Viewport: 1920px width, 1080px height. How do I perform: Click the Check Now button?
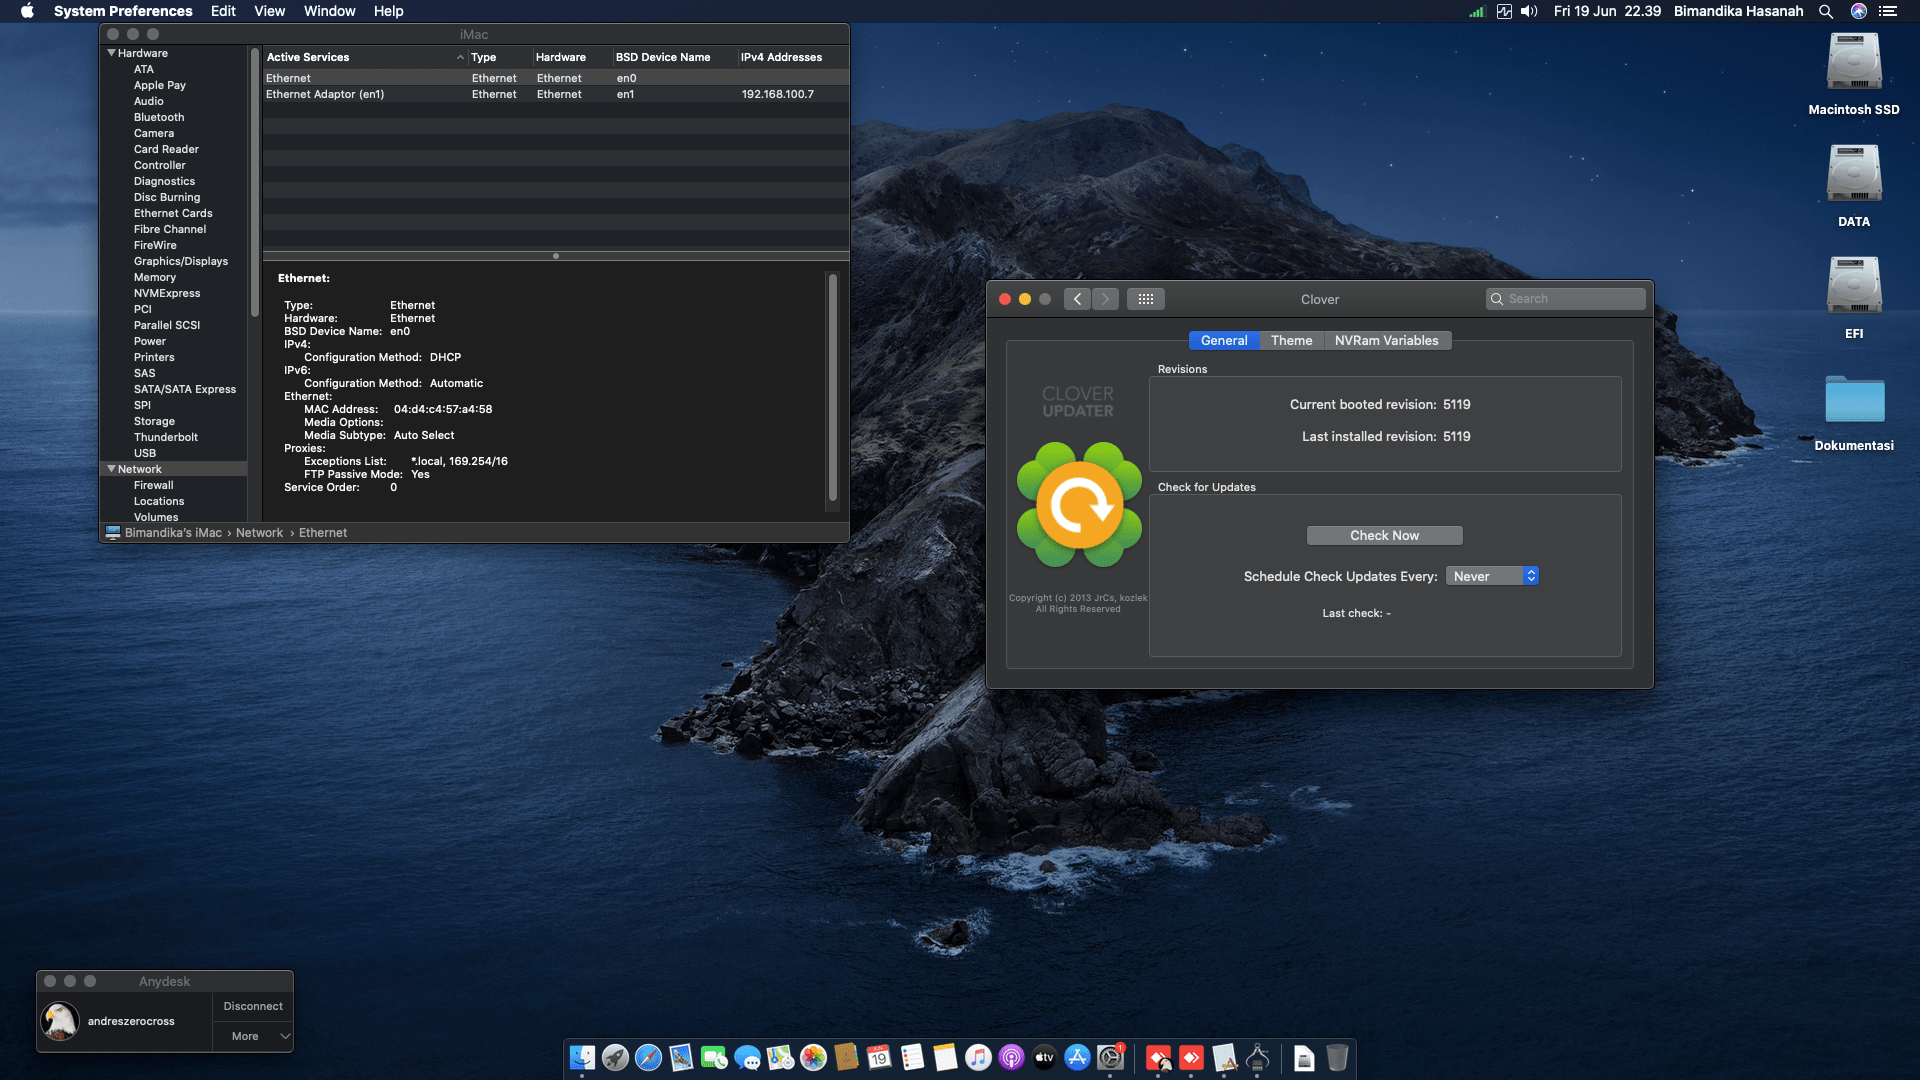click(1384, 536)
